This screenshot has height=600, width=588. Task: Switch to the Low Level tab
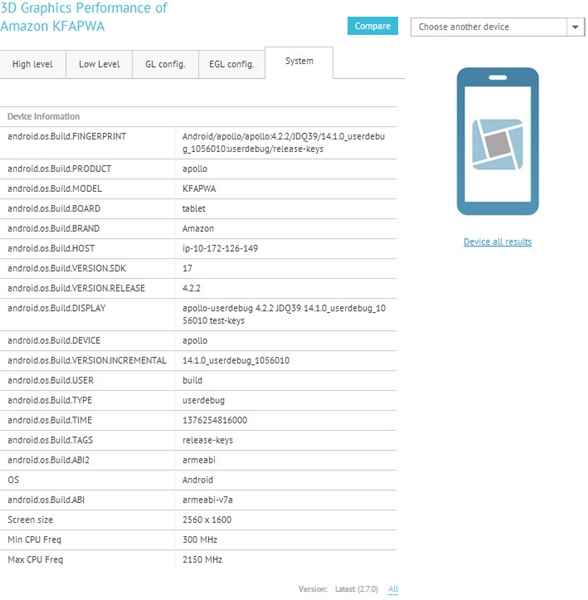(x=99, y=64)
